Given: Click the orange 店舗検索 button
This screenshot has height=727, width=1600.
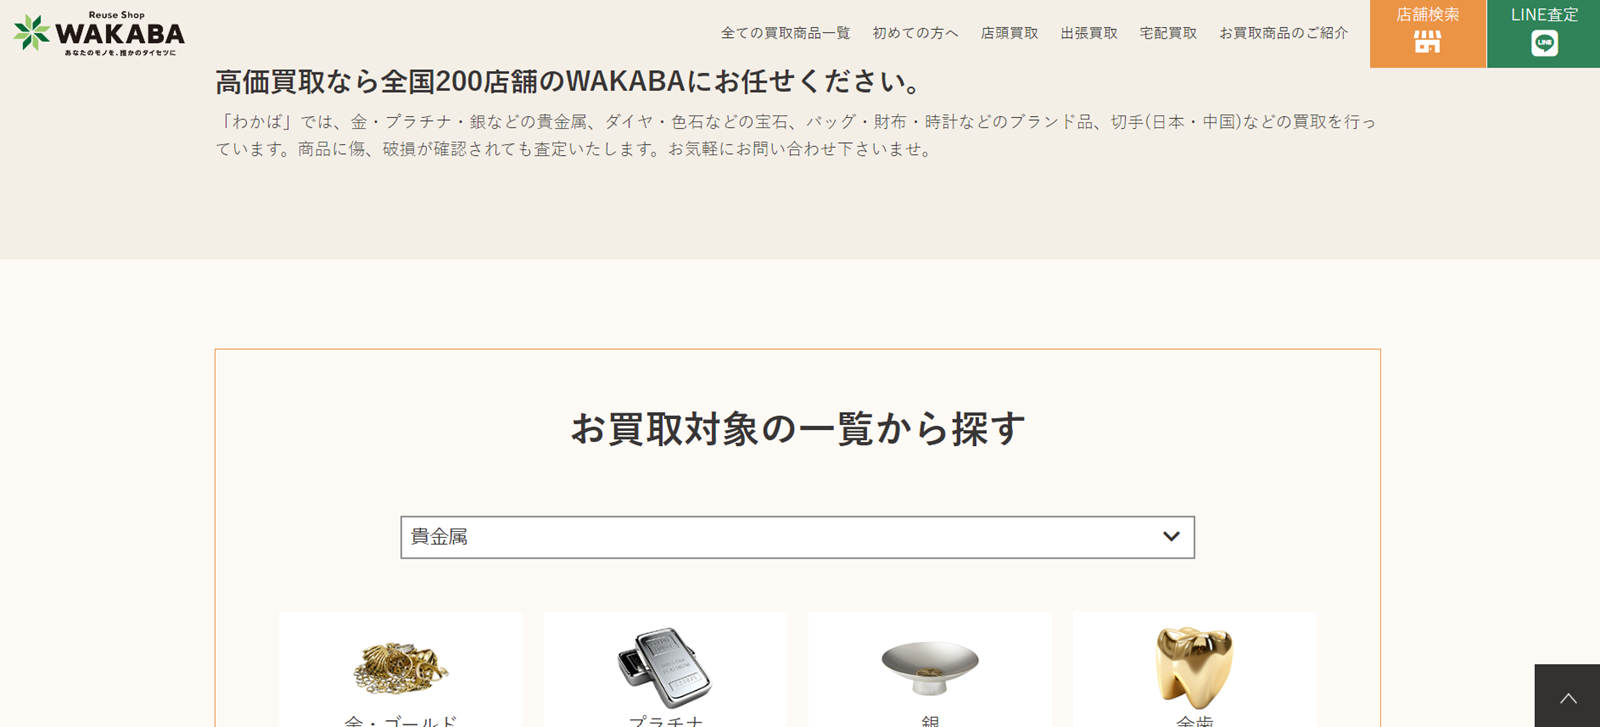Looking at the screenshot, I should pyautogui.click(x=1428, y=34).
